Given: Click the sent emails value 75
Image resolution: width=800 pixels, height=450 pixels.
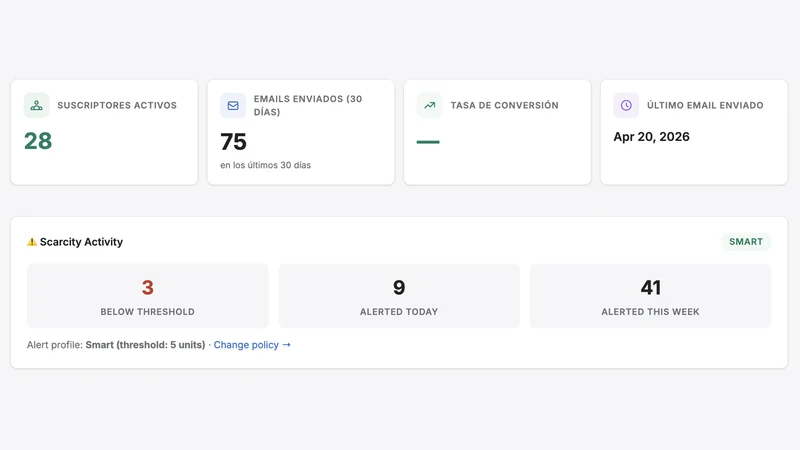Looking at the screenshot, I should pyautogui.click(x=234, y=142).
